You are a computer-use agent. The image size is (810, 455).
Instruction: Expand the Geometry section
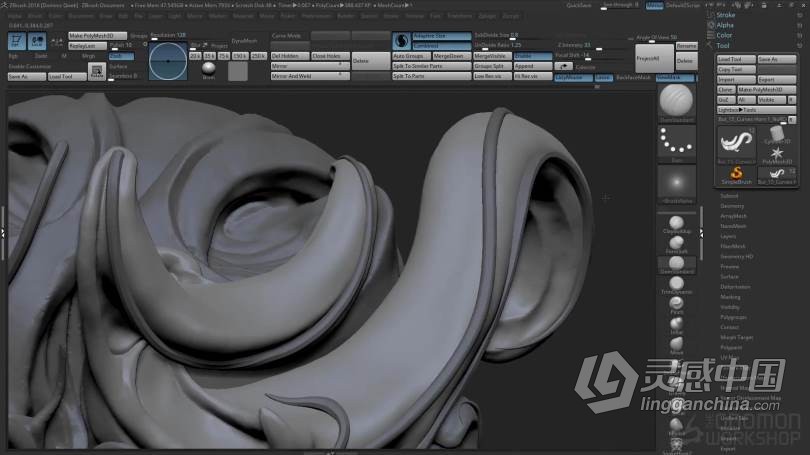(732, 206)
